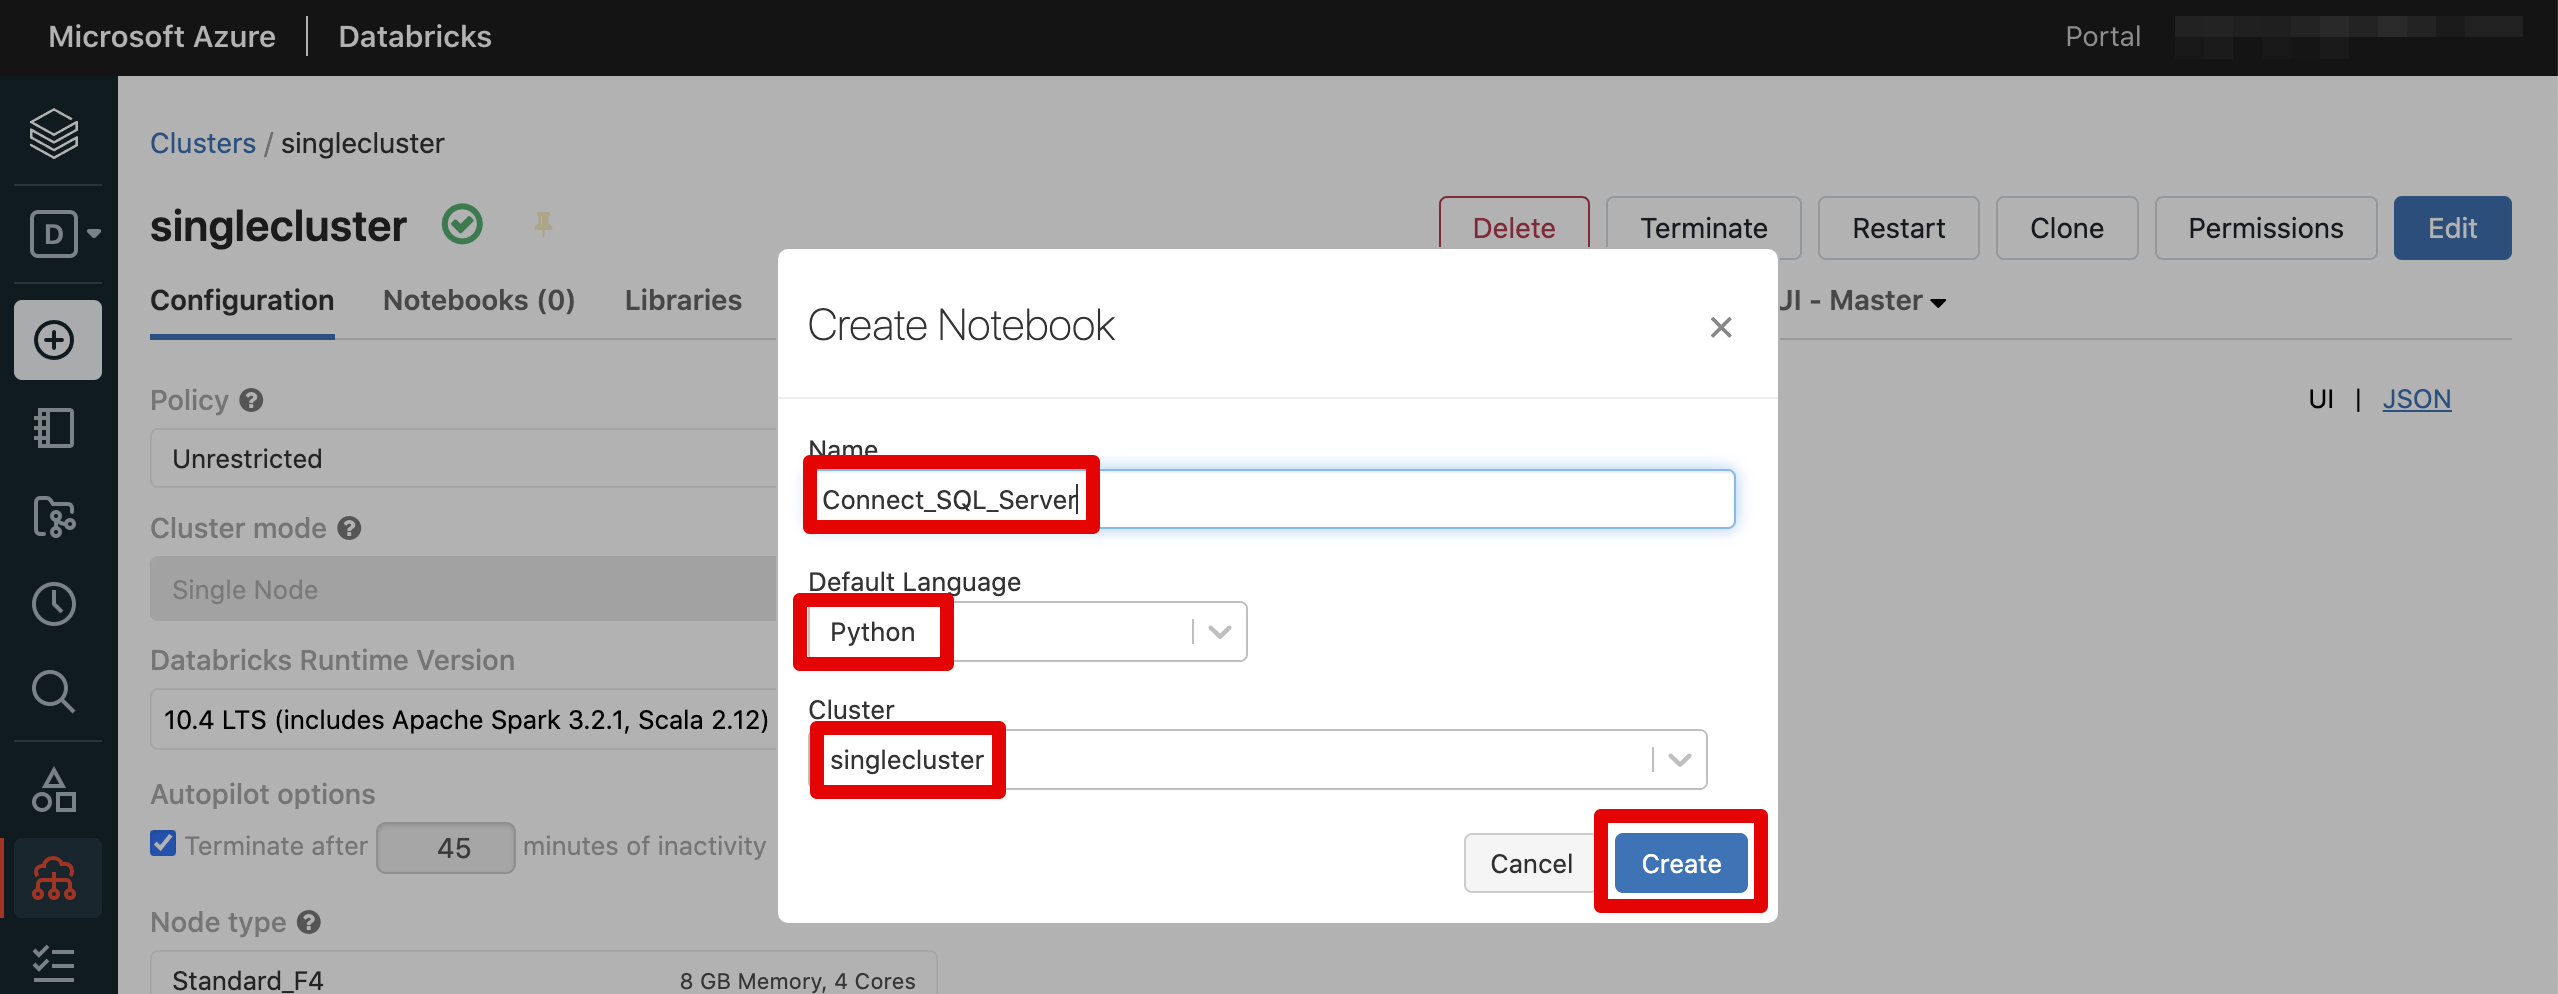Click the Databricks logo in sidebar
2558x994 pixels.
click(x=54, y=134)
